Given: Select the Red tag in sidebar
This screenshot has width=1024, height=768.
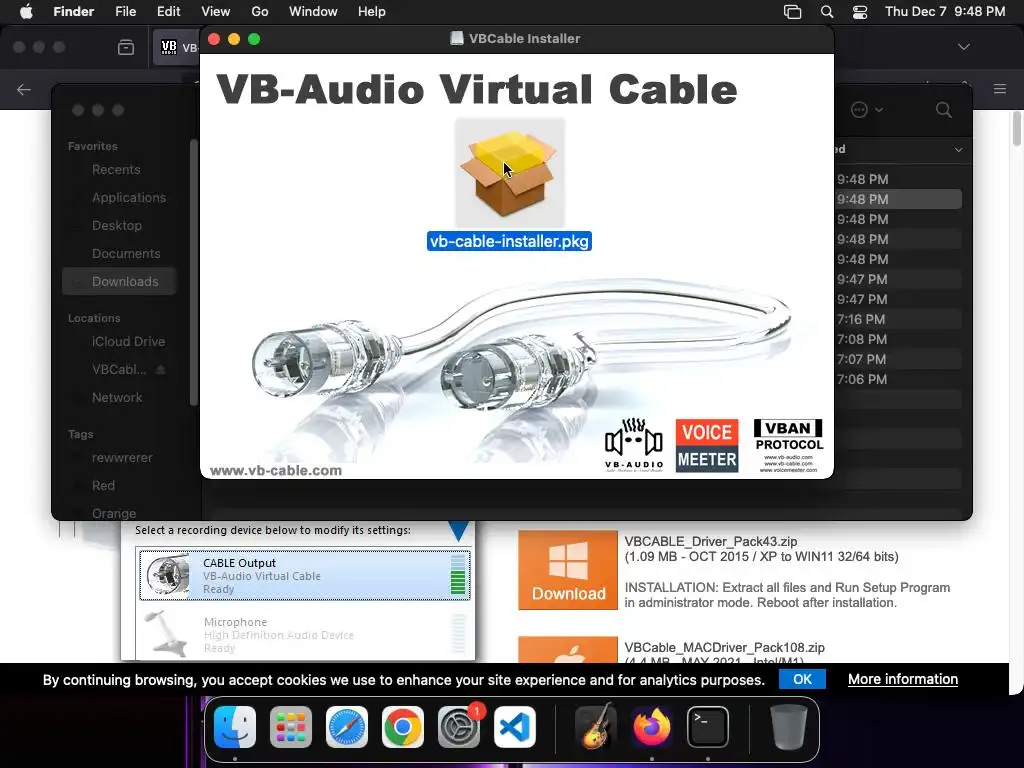Looking at the screenshot, I should coord(103,486).
